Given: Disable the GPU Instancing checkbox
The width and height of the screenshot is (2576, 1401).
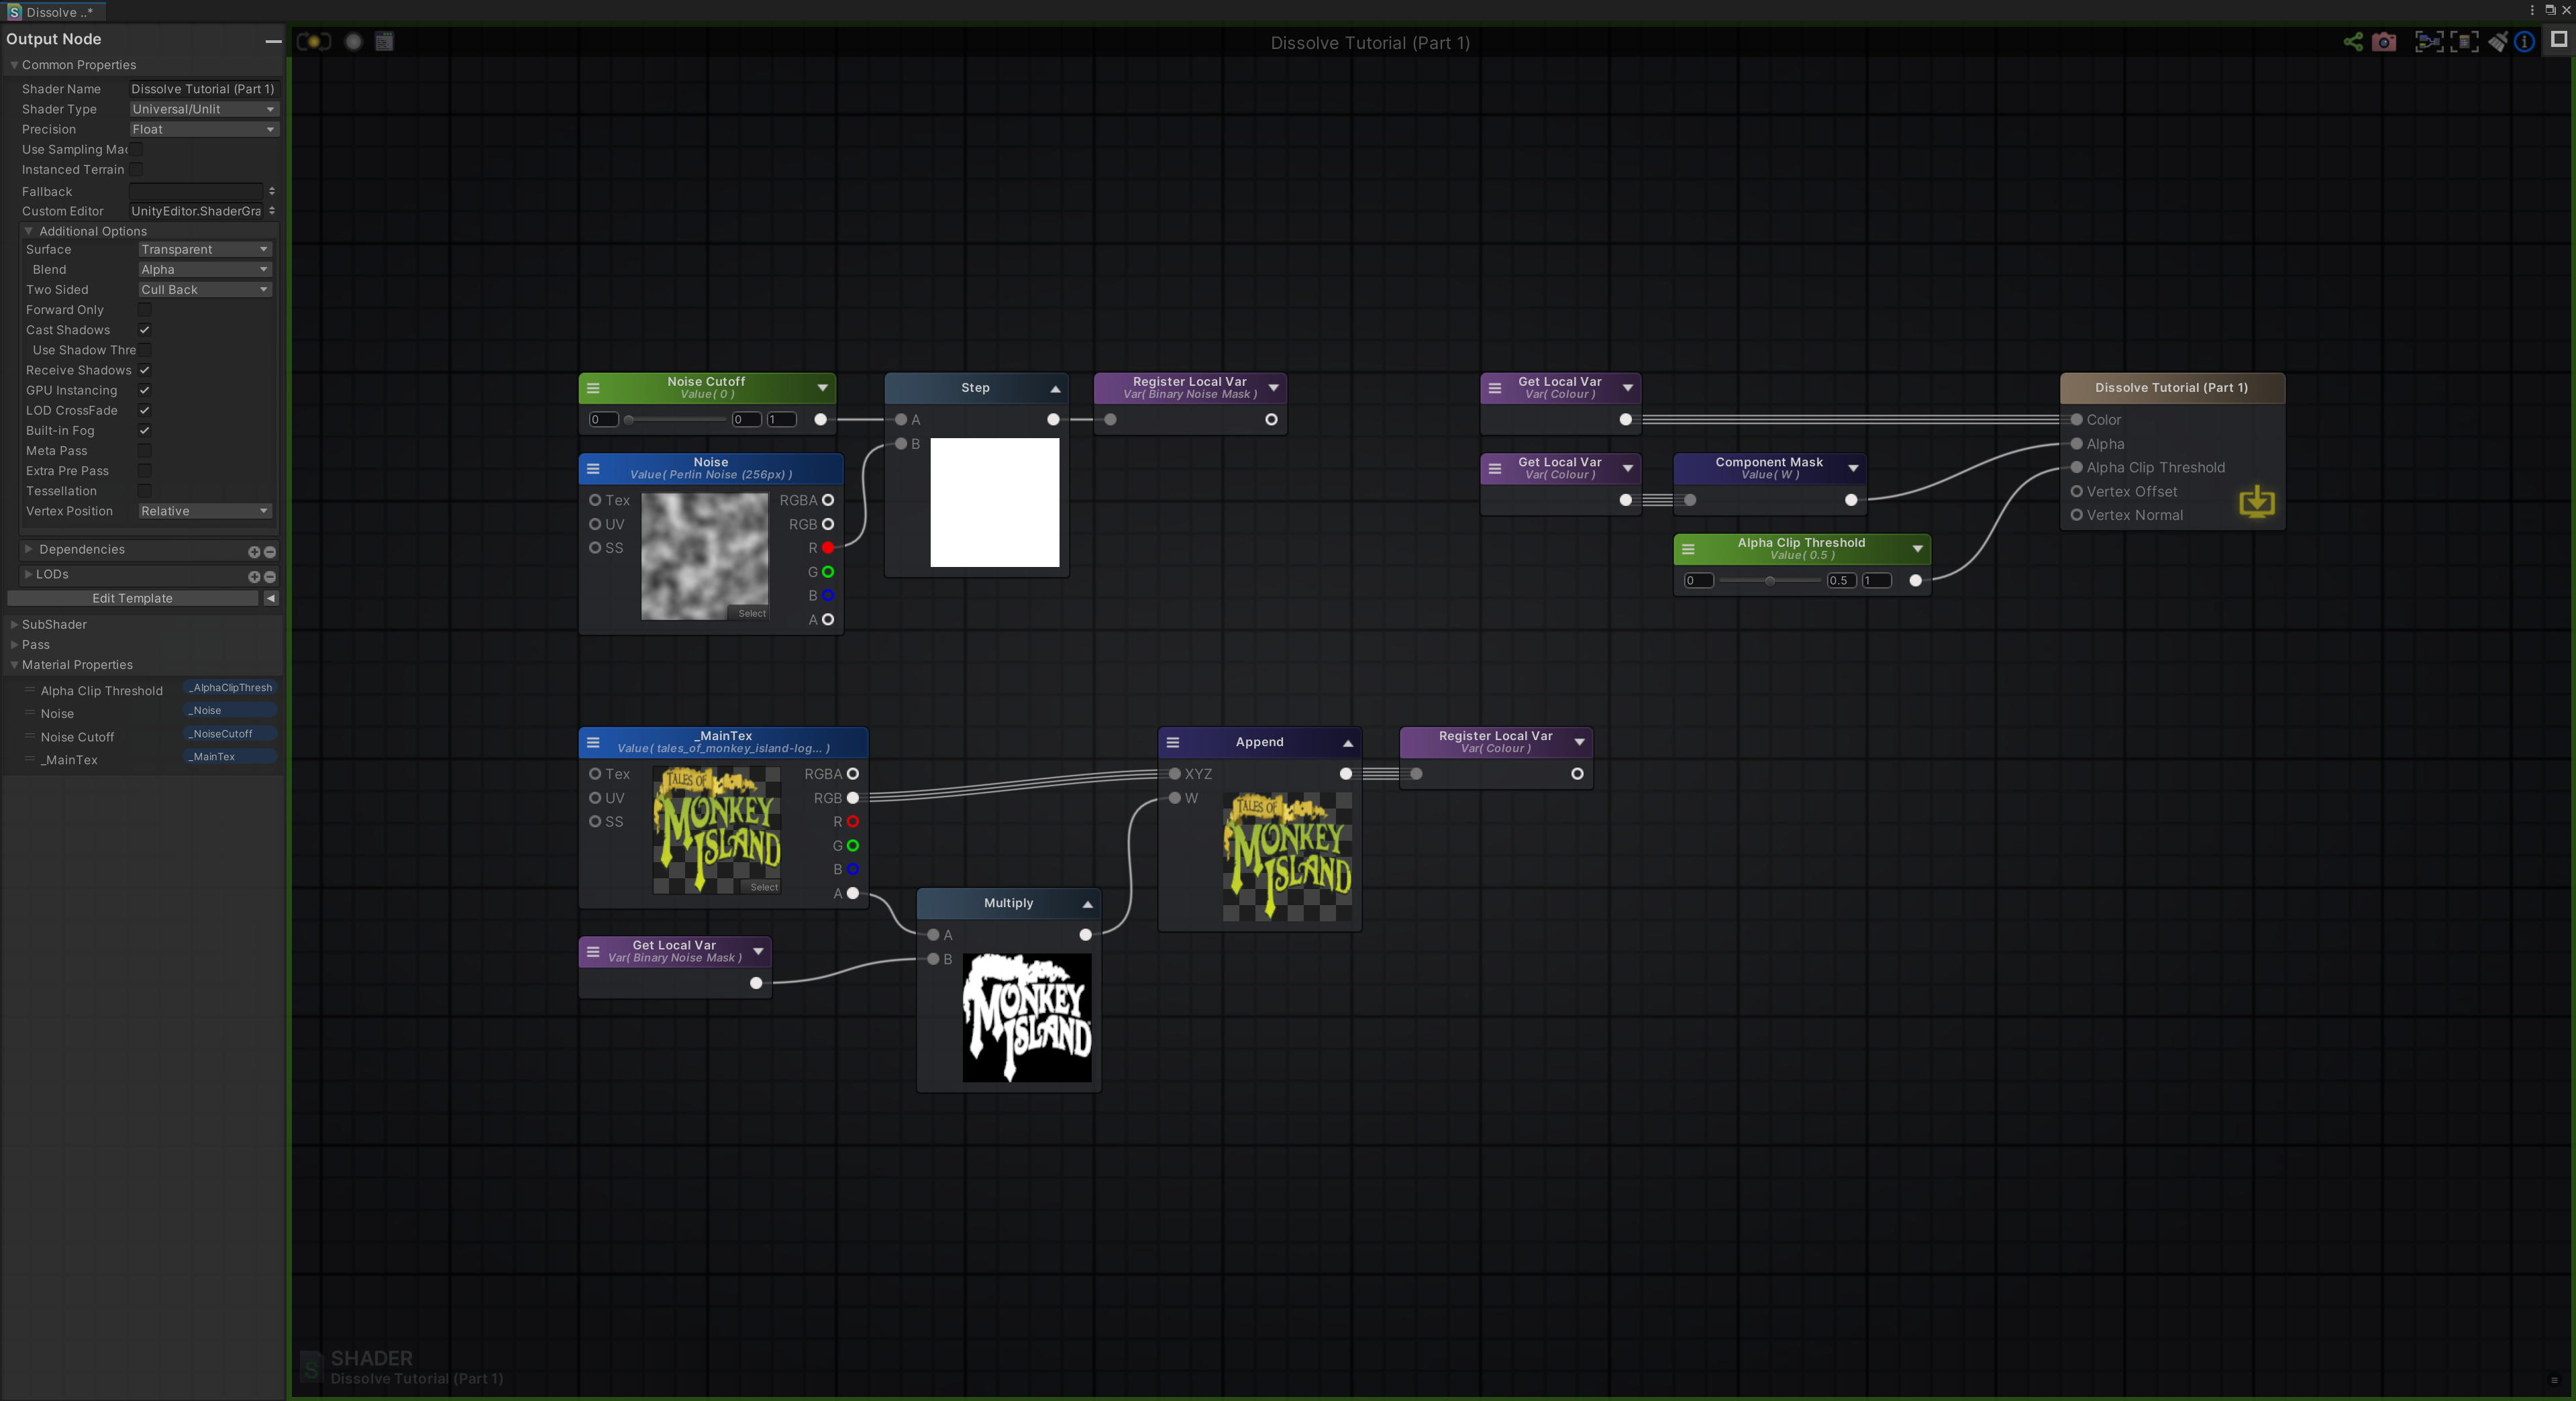Looking at the screenshot, I should coord(145,390).
